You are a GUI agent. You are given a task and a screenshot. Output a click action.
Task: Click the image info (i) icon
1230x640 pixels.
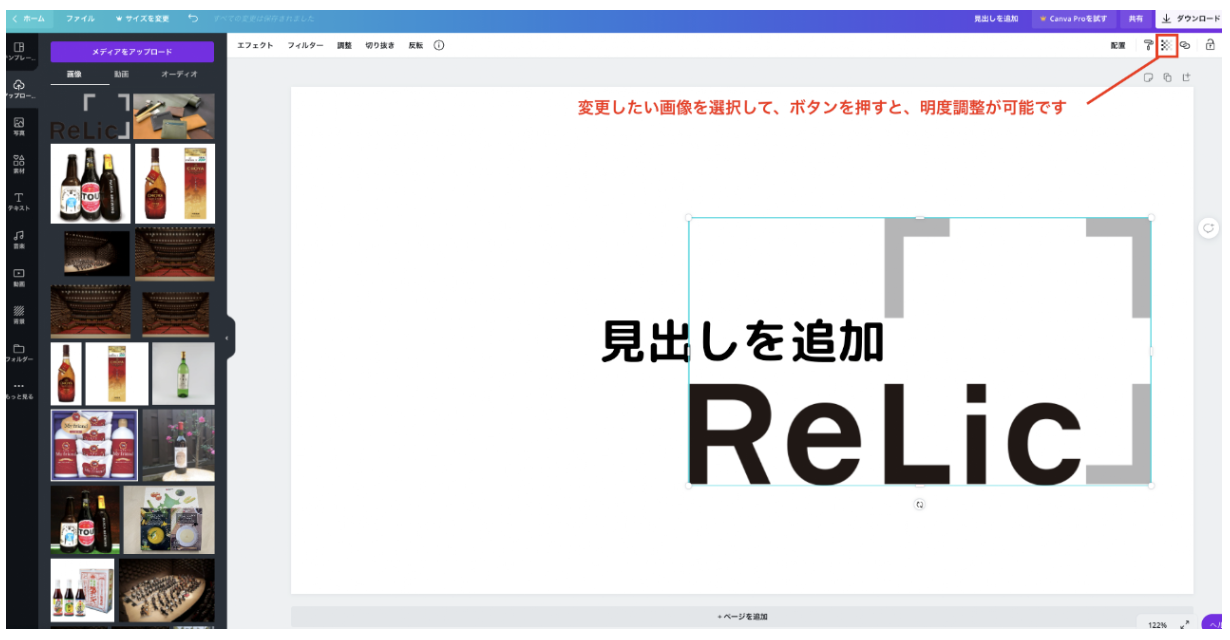click(x=439, y=45)
